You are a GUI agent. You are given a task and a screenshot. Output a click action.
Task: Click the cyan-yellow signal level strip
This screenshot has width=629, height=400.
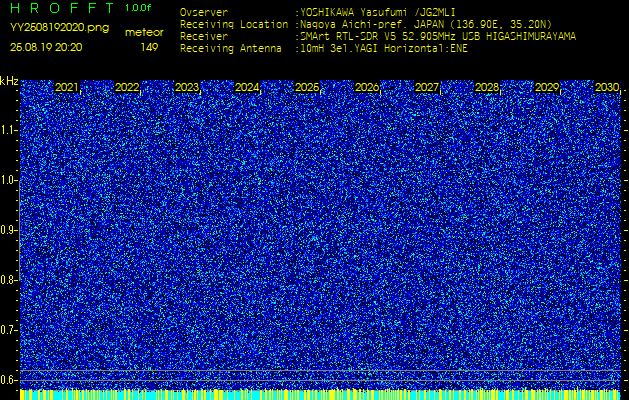tap(321, 394)
